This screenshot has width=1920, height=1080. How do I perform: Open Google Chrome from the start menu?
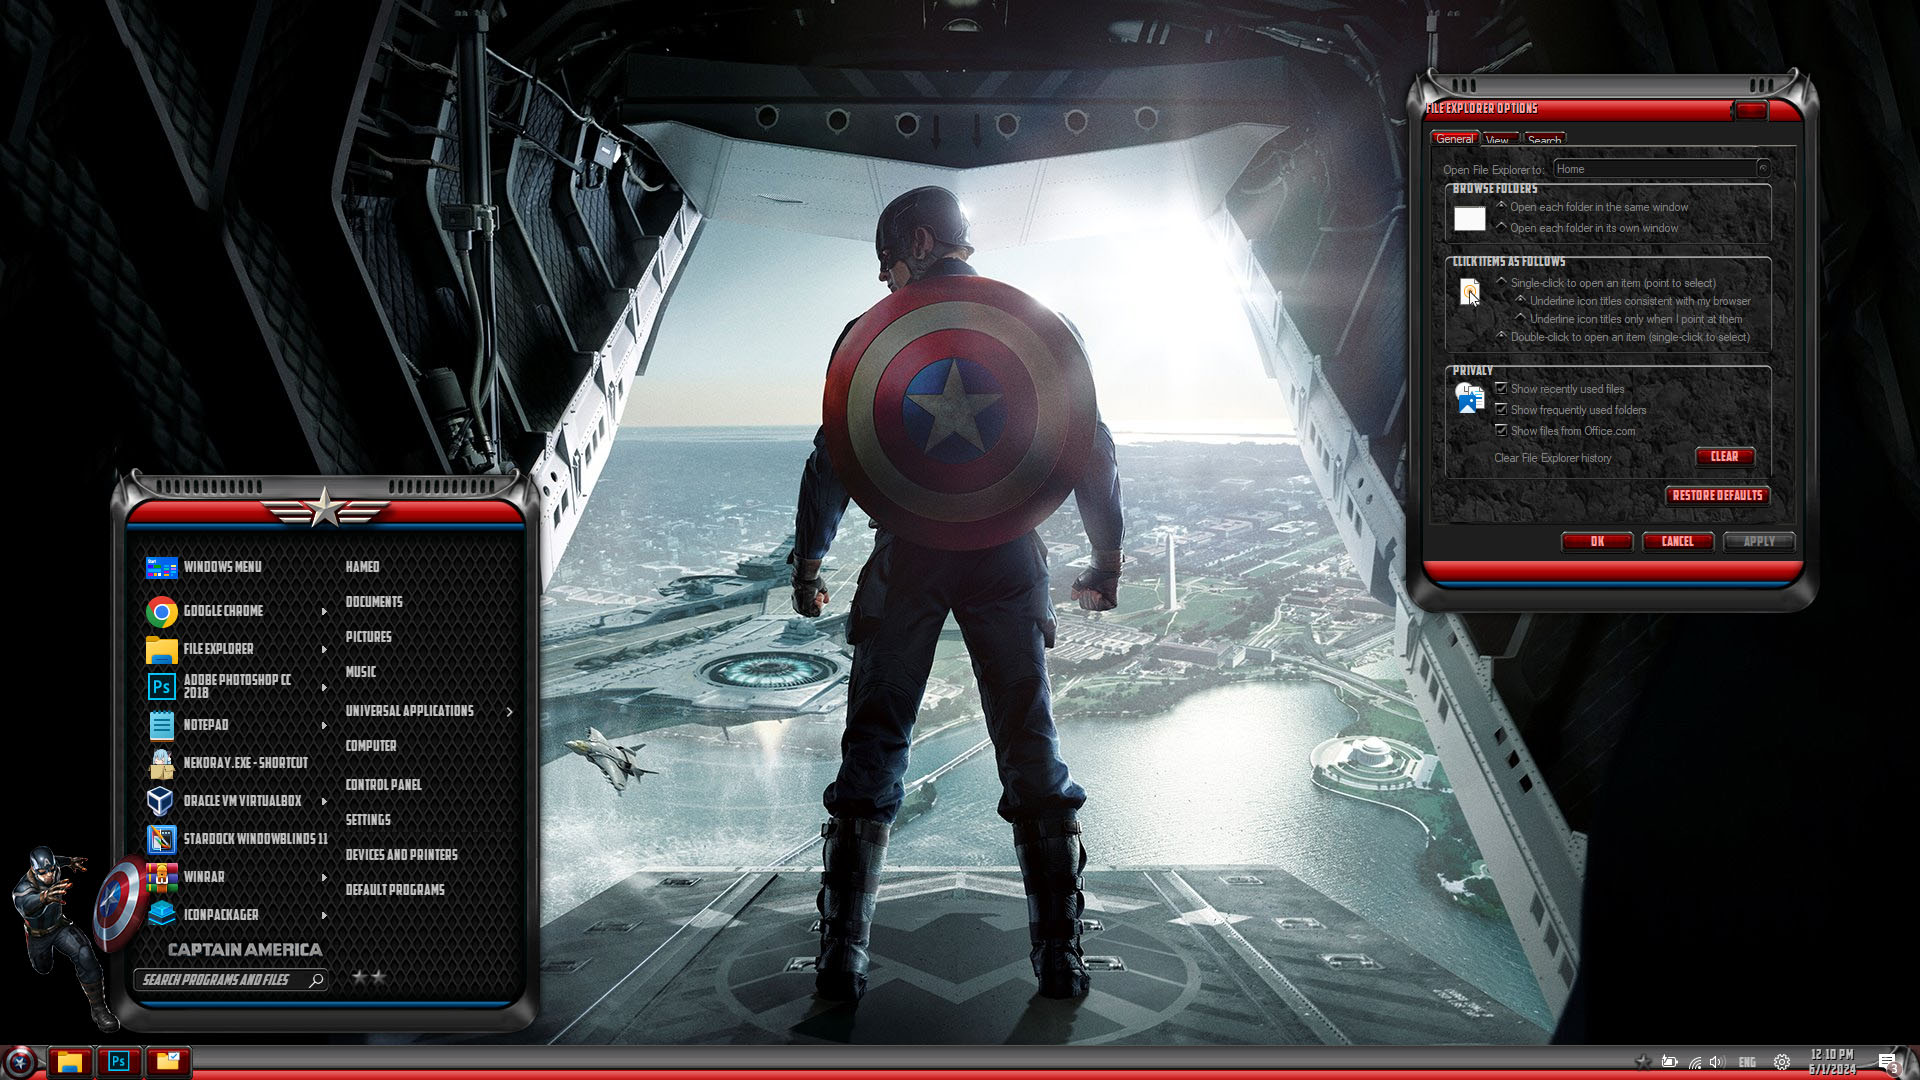coord(222,611)
